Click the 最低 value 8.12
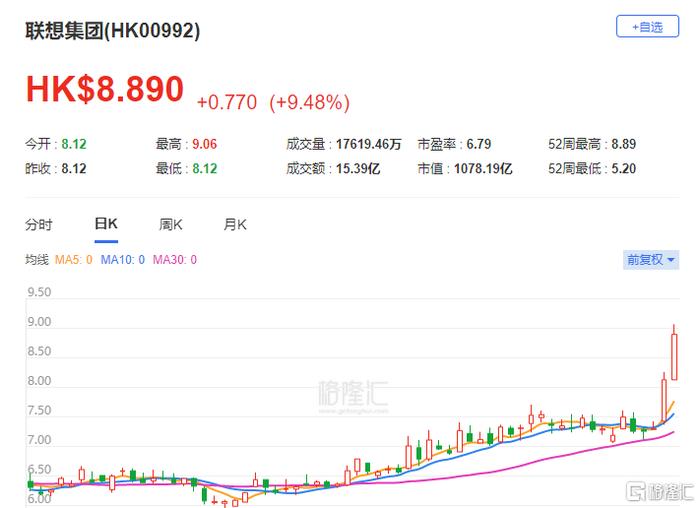 coord(204,169)
